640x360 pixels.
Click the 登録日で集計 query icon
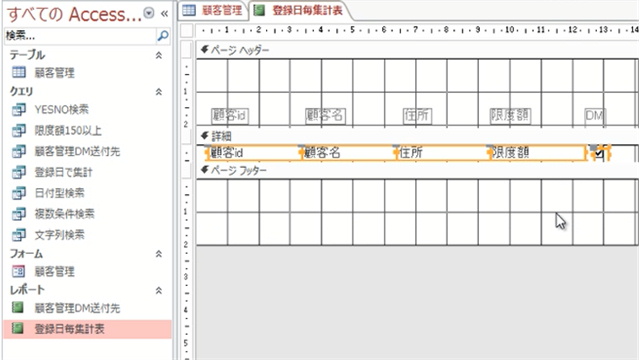click(x=19, y=172)
